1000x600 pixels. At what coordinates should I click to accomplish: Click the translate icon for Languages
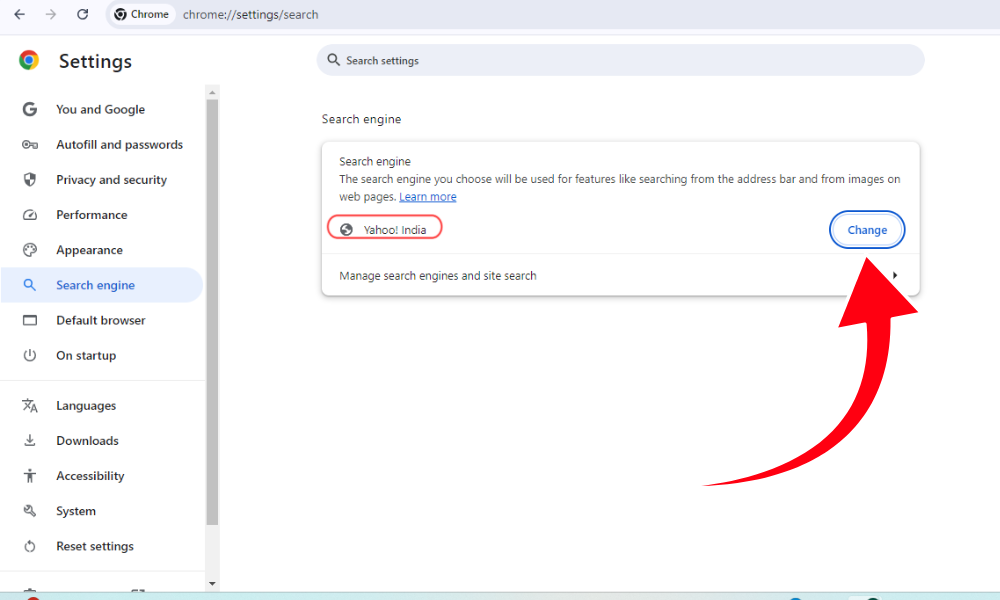(x=30, y=406)
